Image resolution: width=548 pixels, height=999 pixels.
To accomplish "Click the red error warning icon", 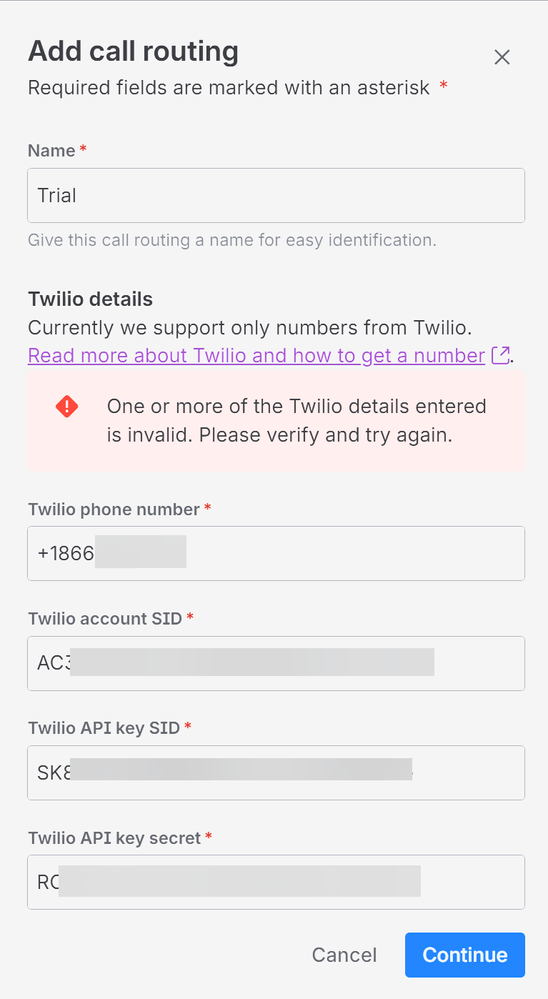I will [x=67, y=406].
